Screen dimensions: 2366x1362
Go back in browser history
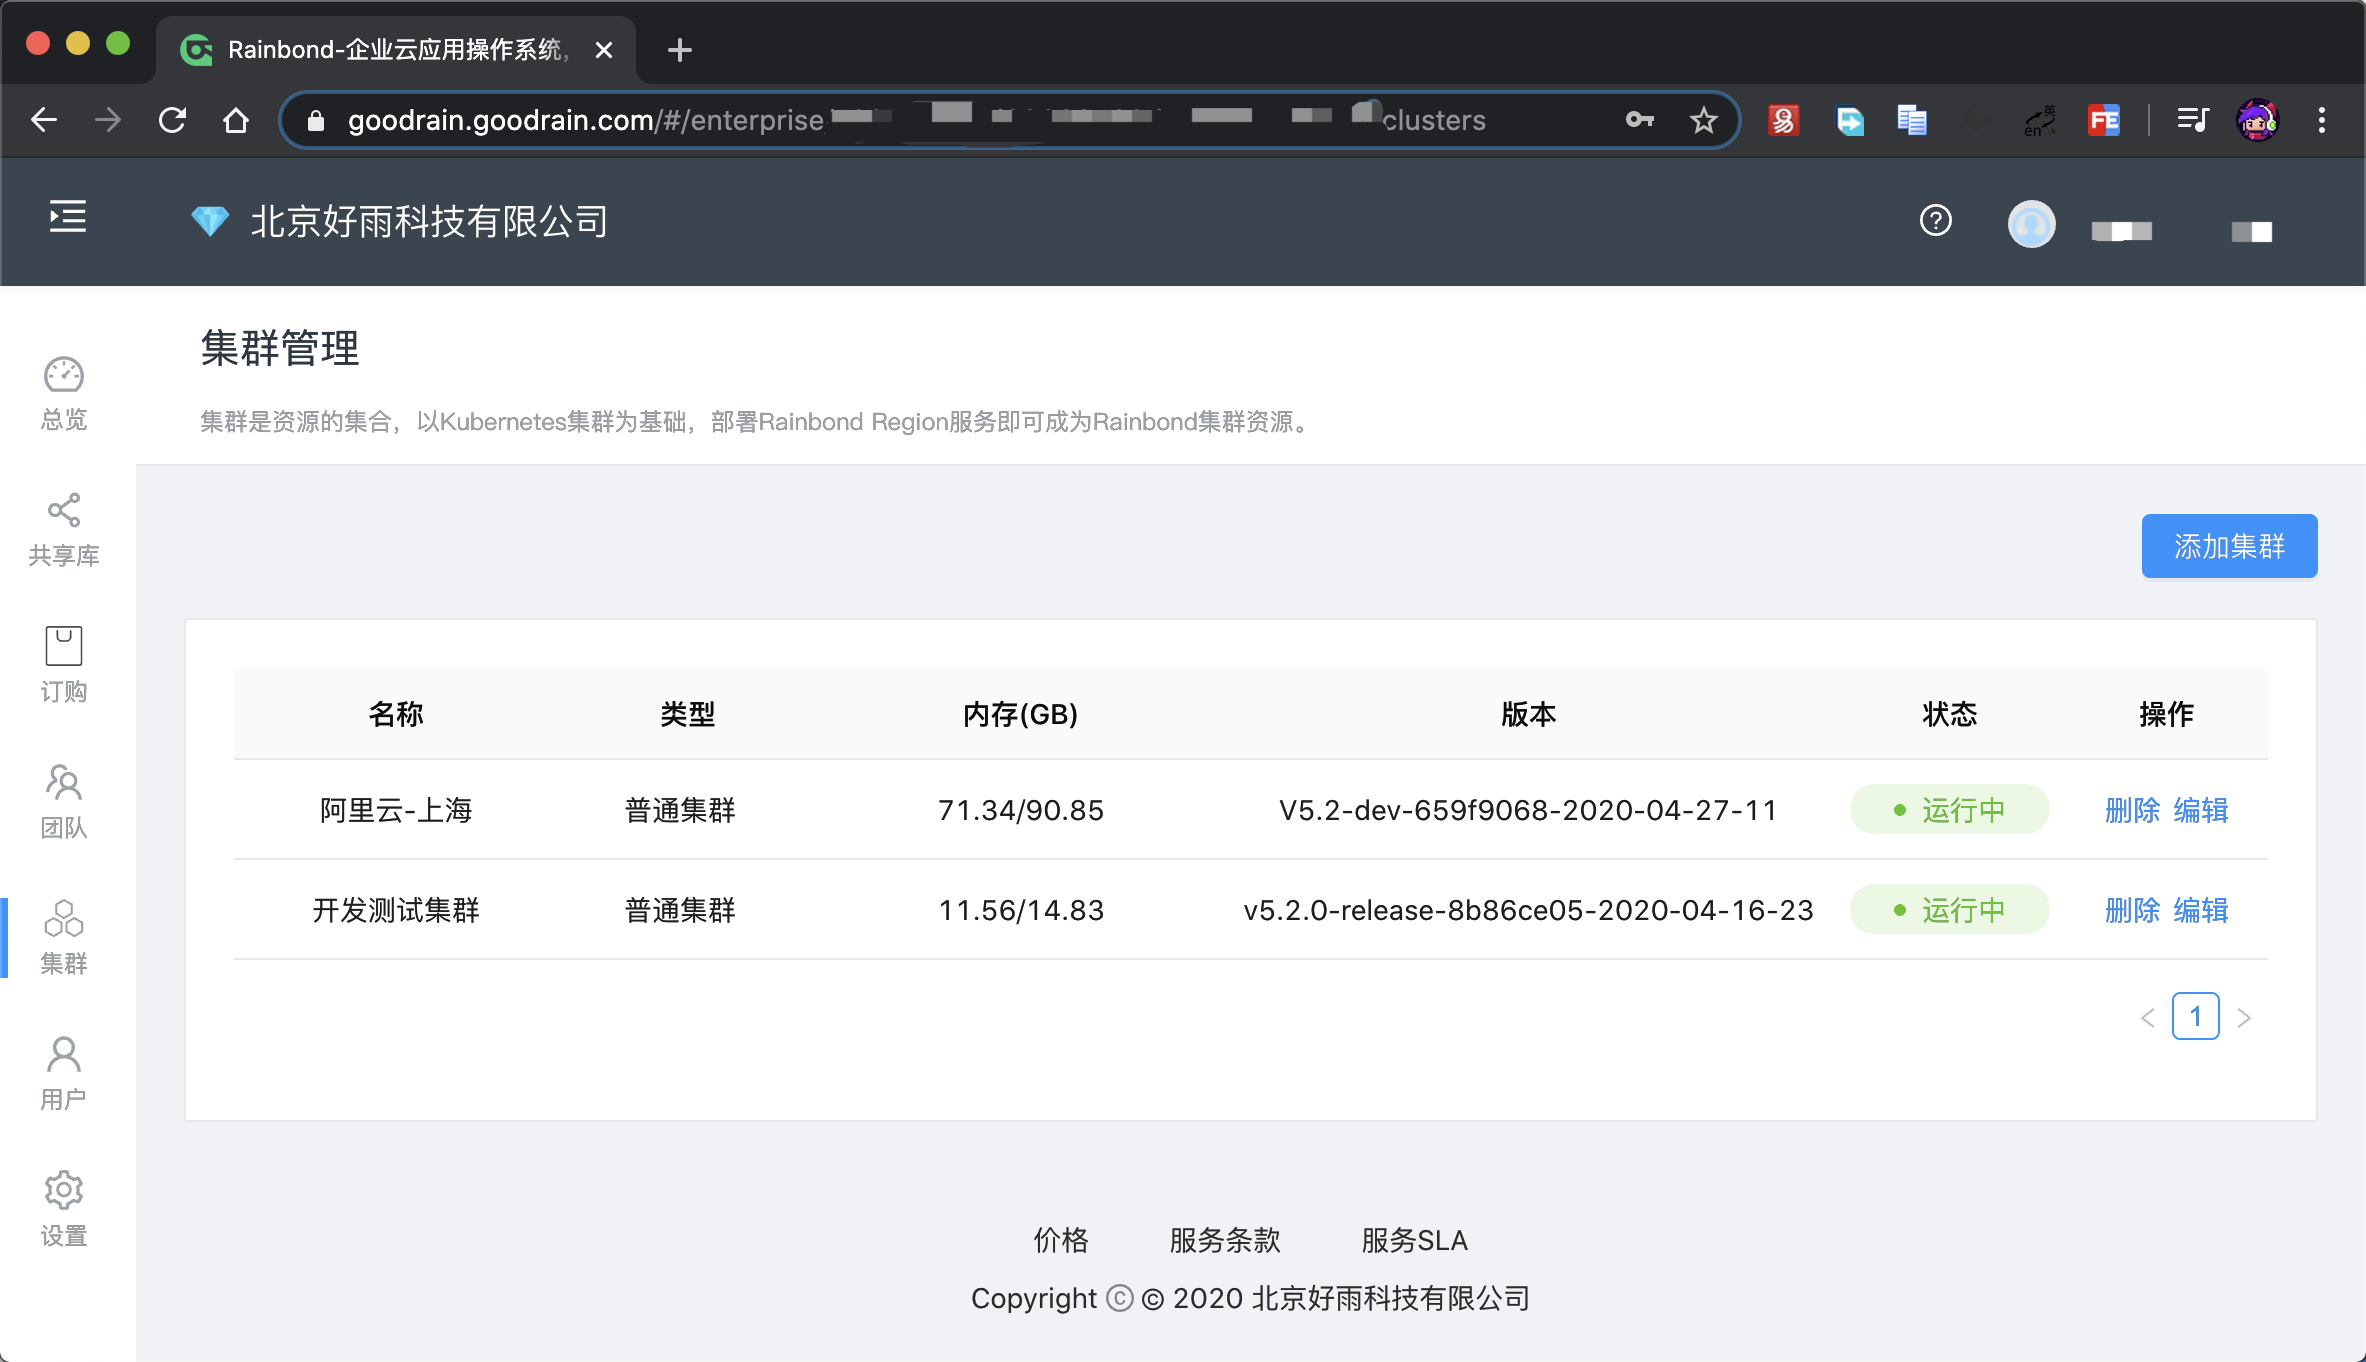coord(44,120)
